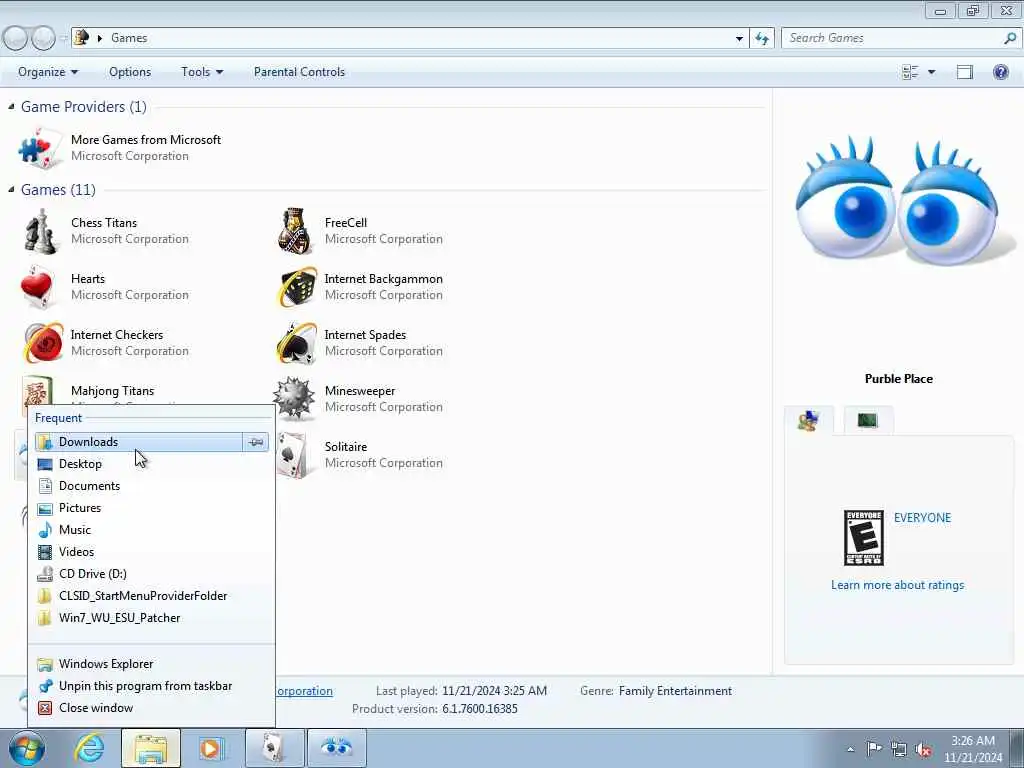Select the Internet Checkers icon
Viewport: 1024px width, 768px height.
pos(43,342)
